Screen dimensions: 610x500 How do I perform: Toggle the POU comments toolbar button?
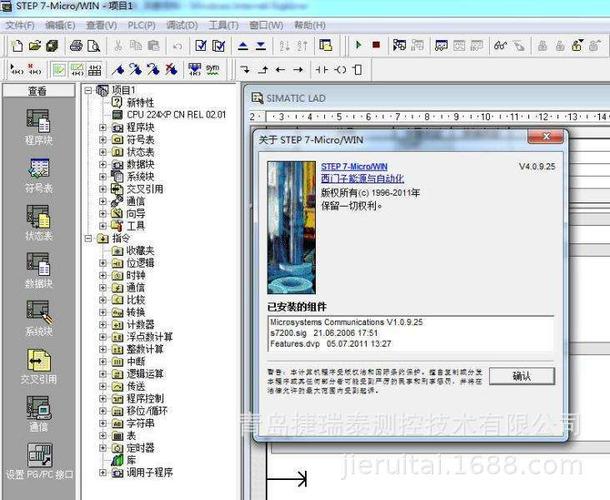(59, 70)
